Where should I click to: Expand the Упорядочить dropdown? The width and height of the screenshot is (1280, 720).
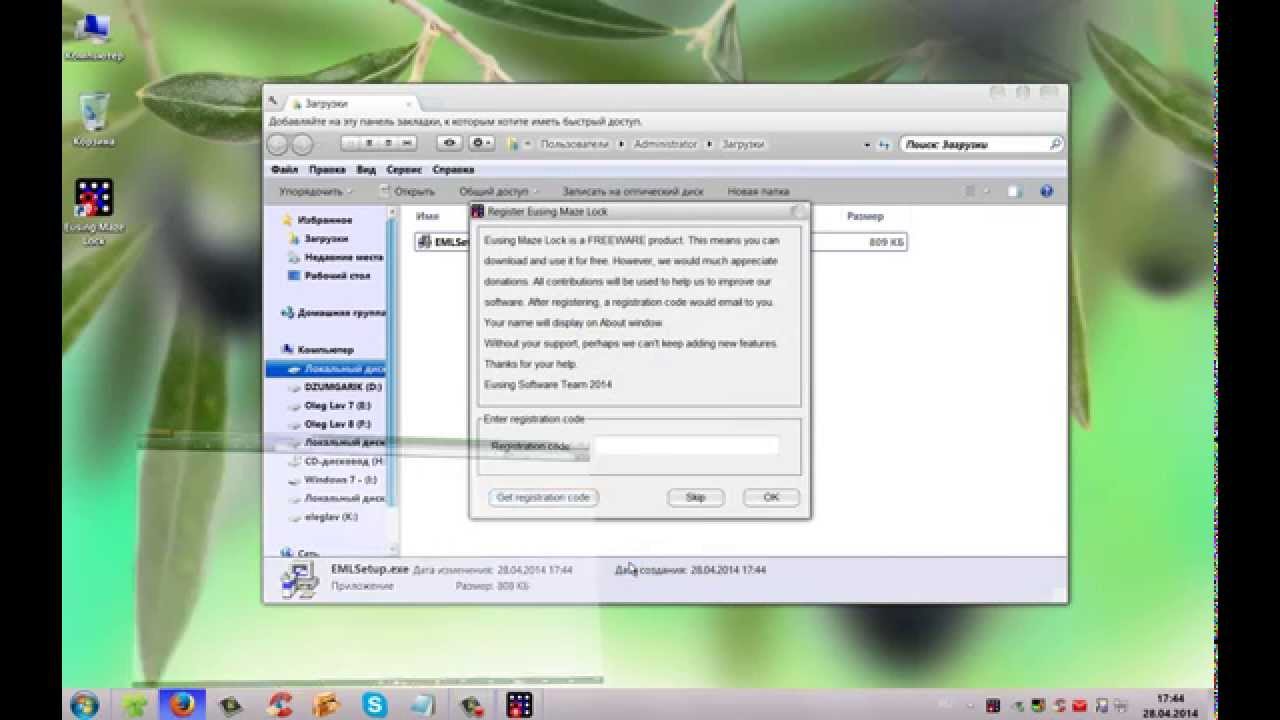pos(316,191)
